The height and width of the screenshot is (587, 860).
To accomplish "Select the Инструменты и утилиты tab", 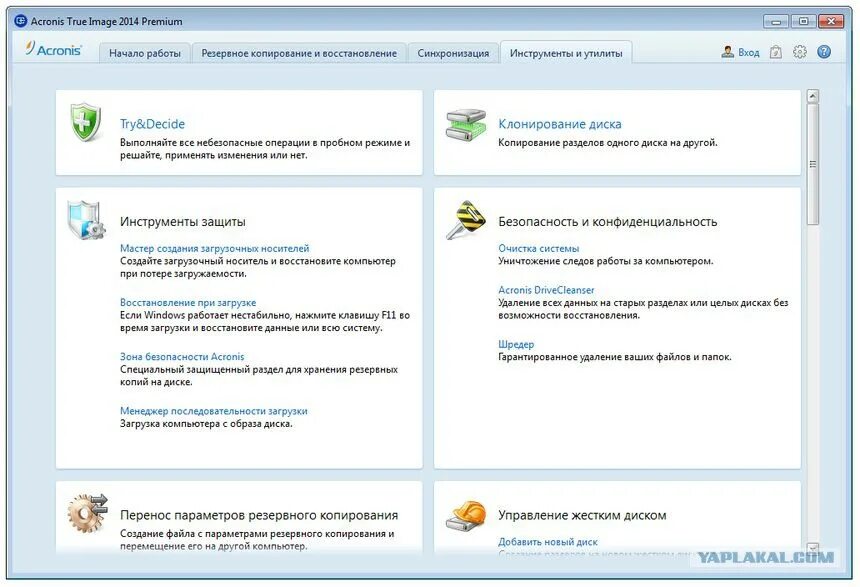I will point(566,53).
